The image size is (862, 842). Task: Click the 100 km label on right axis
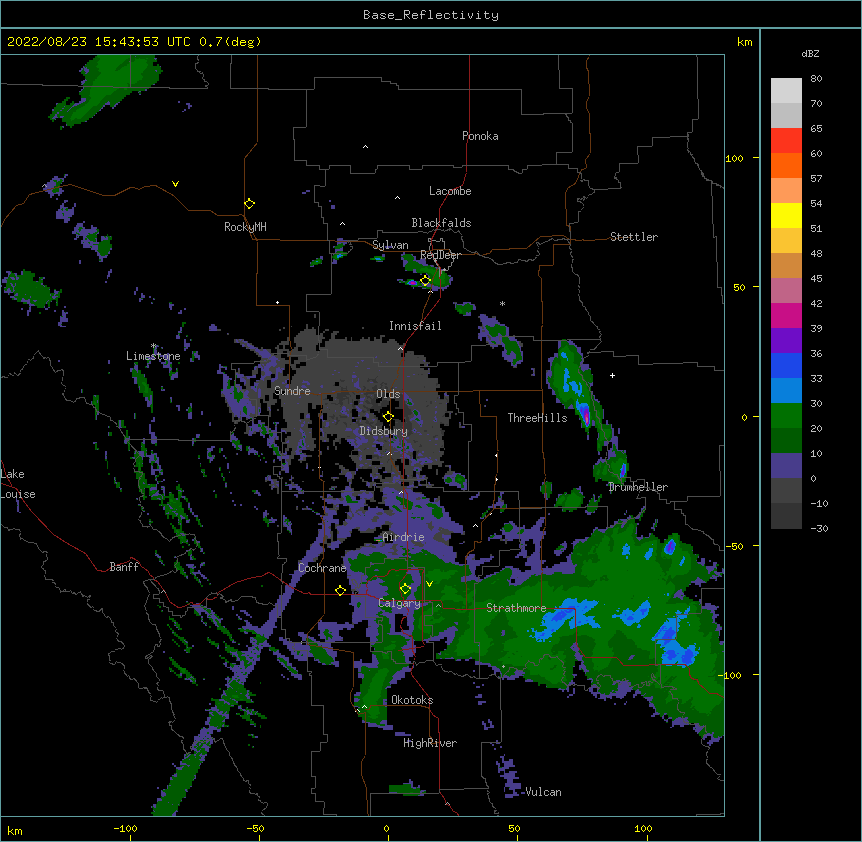tap(734, 158)
